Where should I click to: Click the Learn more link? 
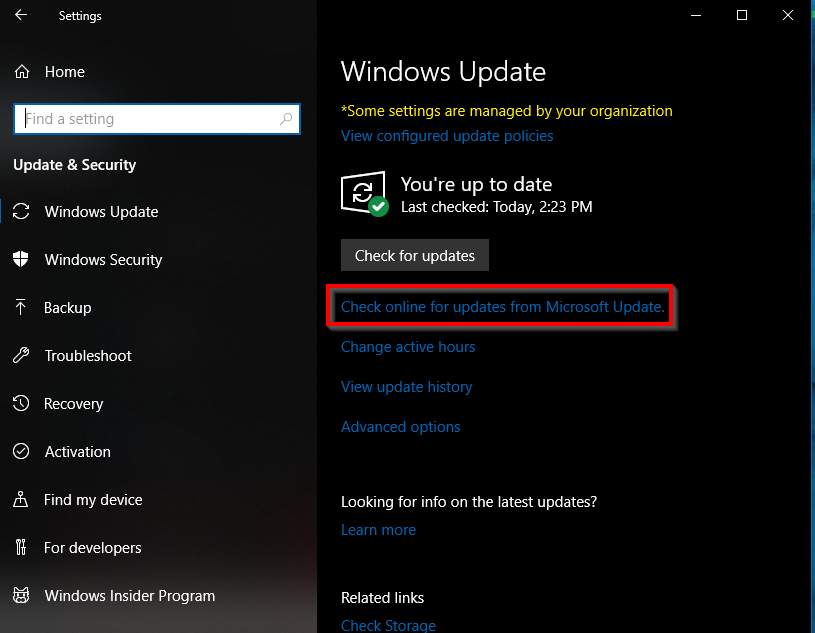click(x=378, y=530)
